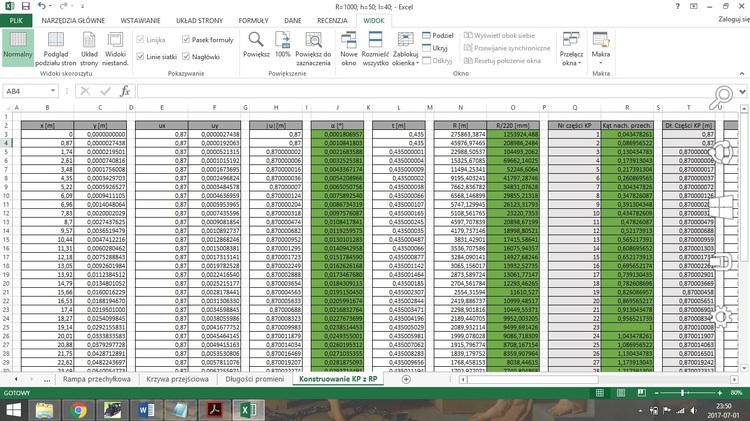Open Word from the taskbar

[x=146, y=410]
